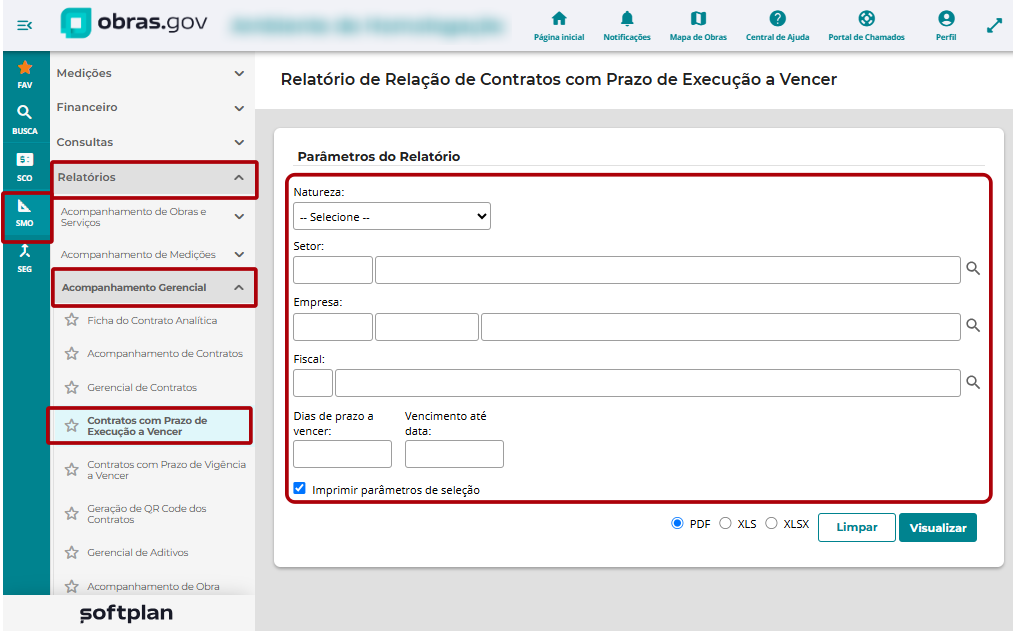The width and height of the screenshot is (1013, 631).
Task: Favorite Gerencial de Aditivos star
Action: [x=72, y=552]
